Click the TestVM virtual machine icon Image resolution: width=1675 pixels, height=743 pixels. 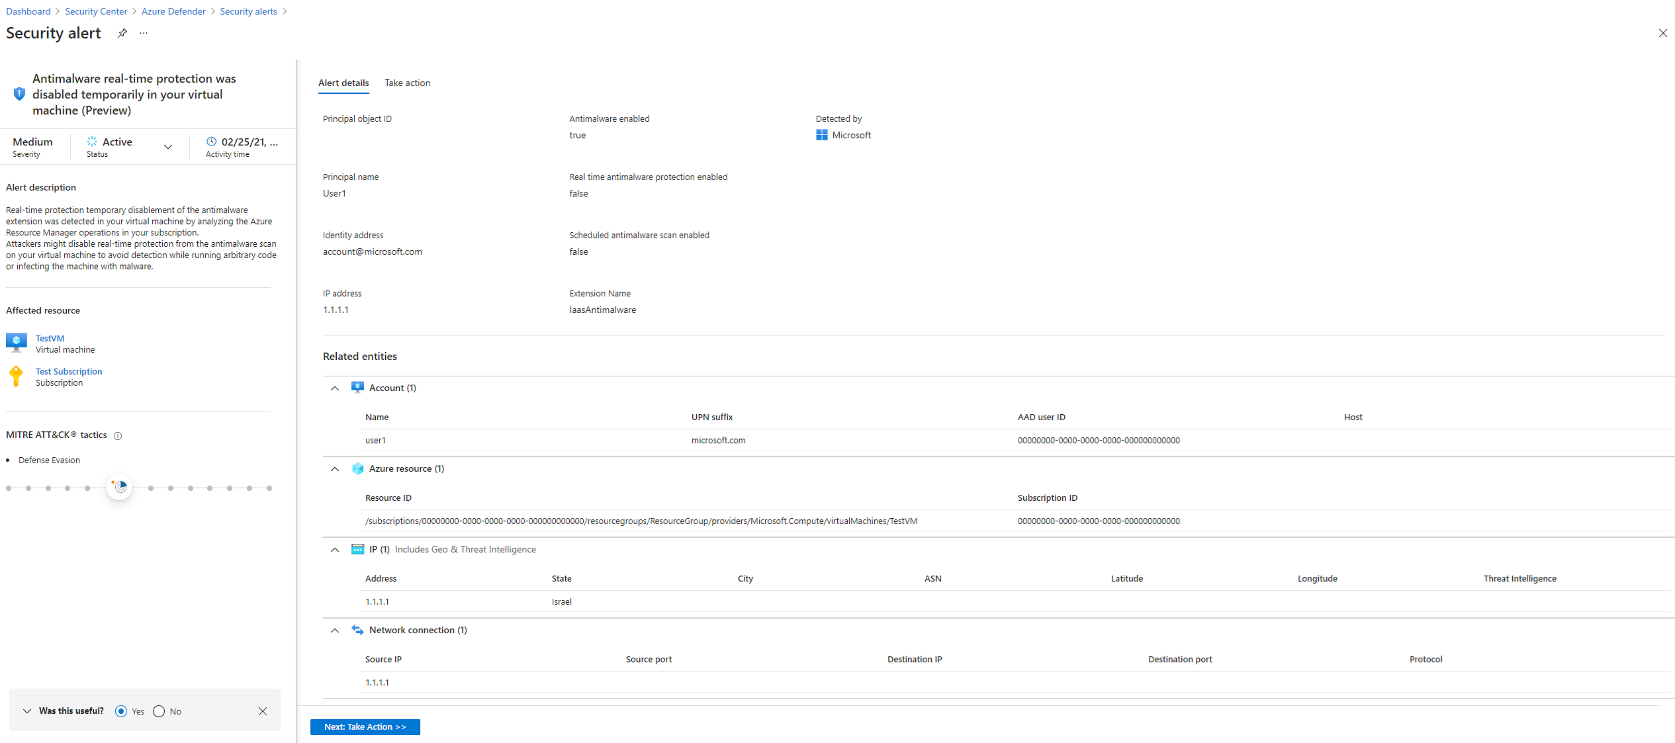(16, 343)
